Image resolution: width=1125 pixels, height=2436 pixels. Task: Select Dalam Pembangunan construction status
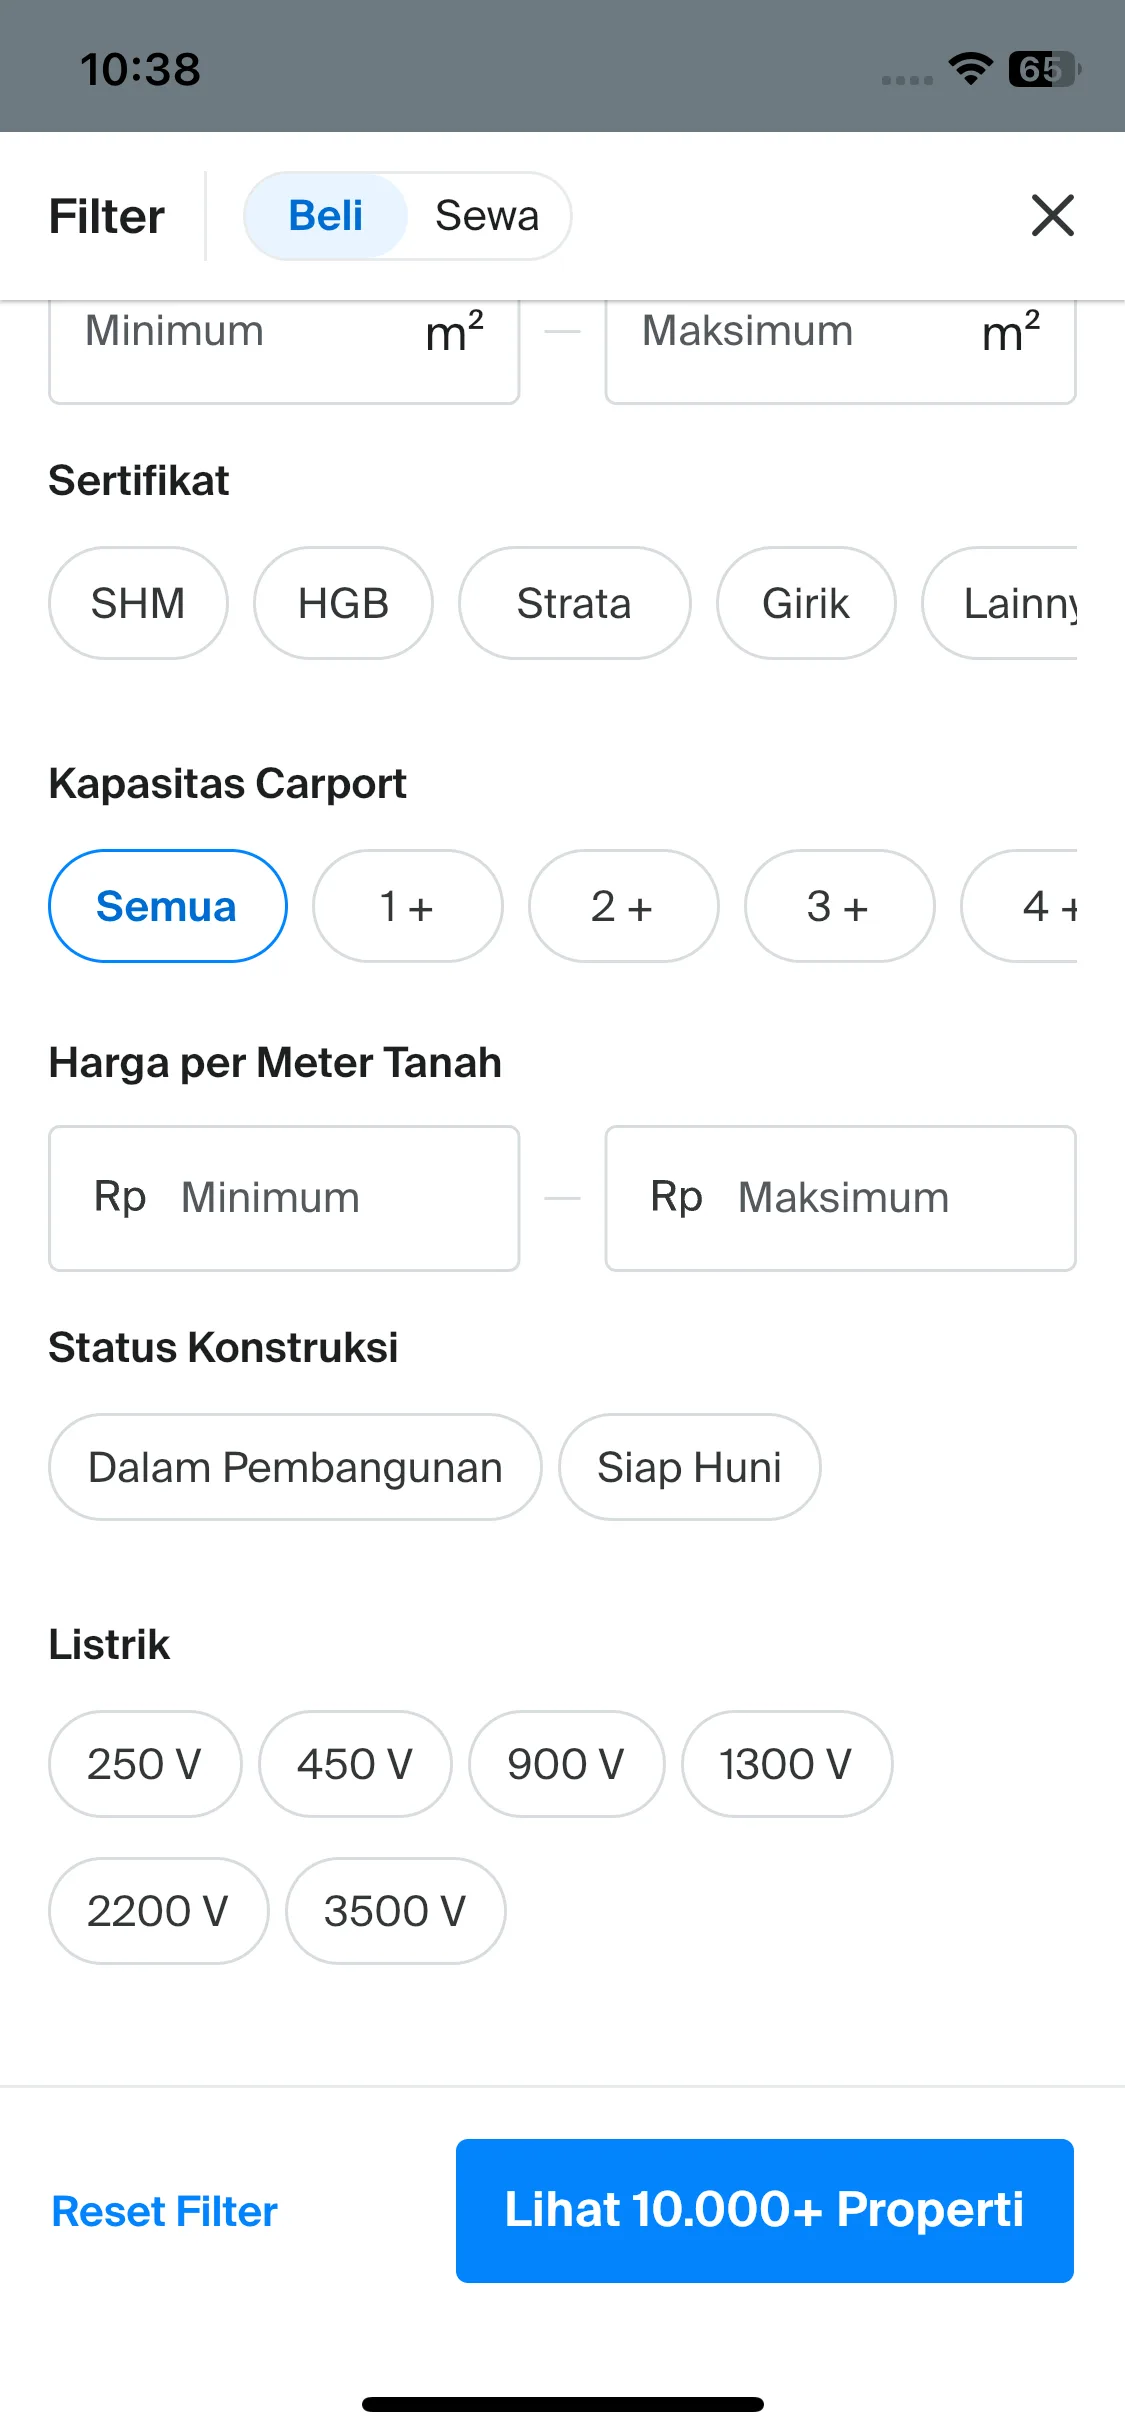(295, 1467)
